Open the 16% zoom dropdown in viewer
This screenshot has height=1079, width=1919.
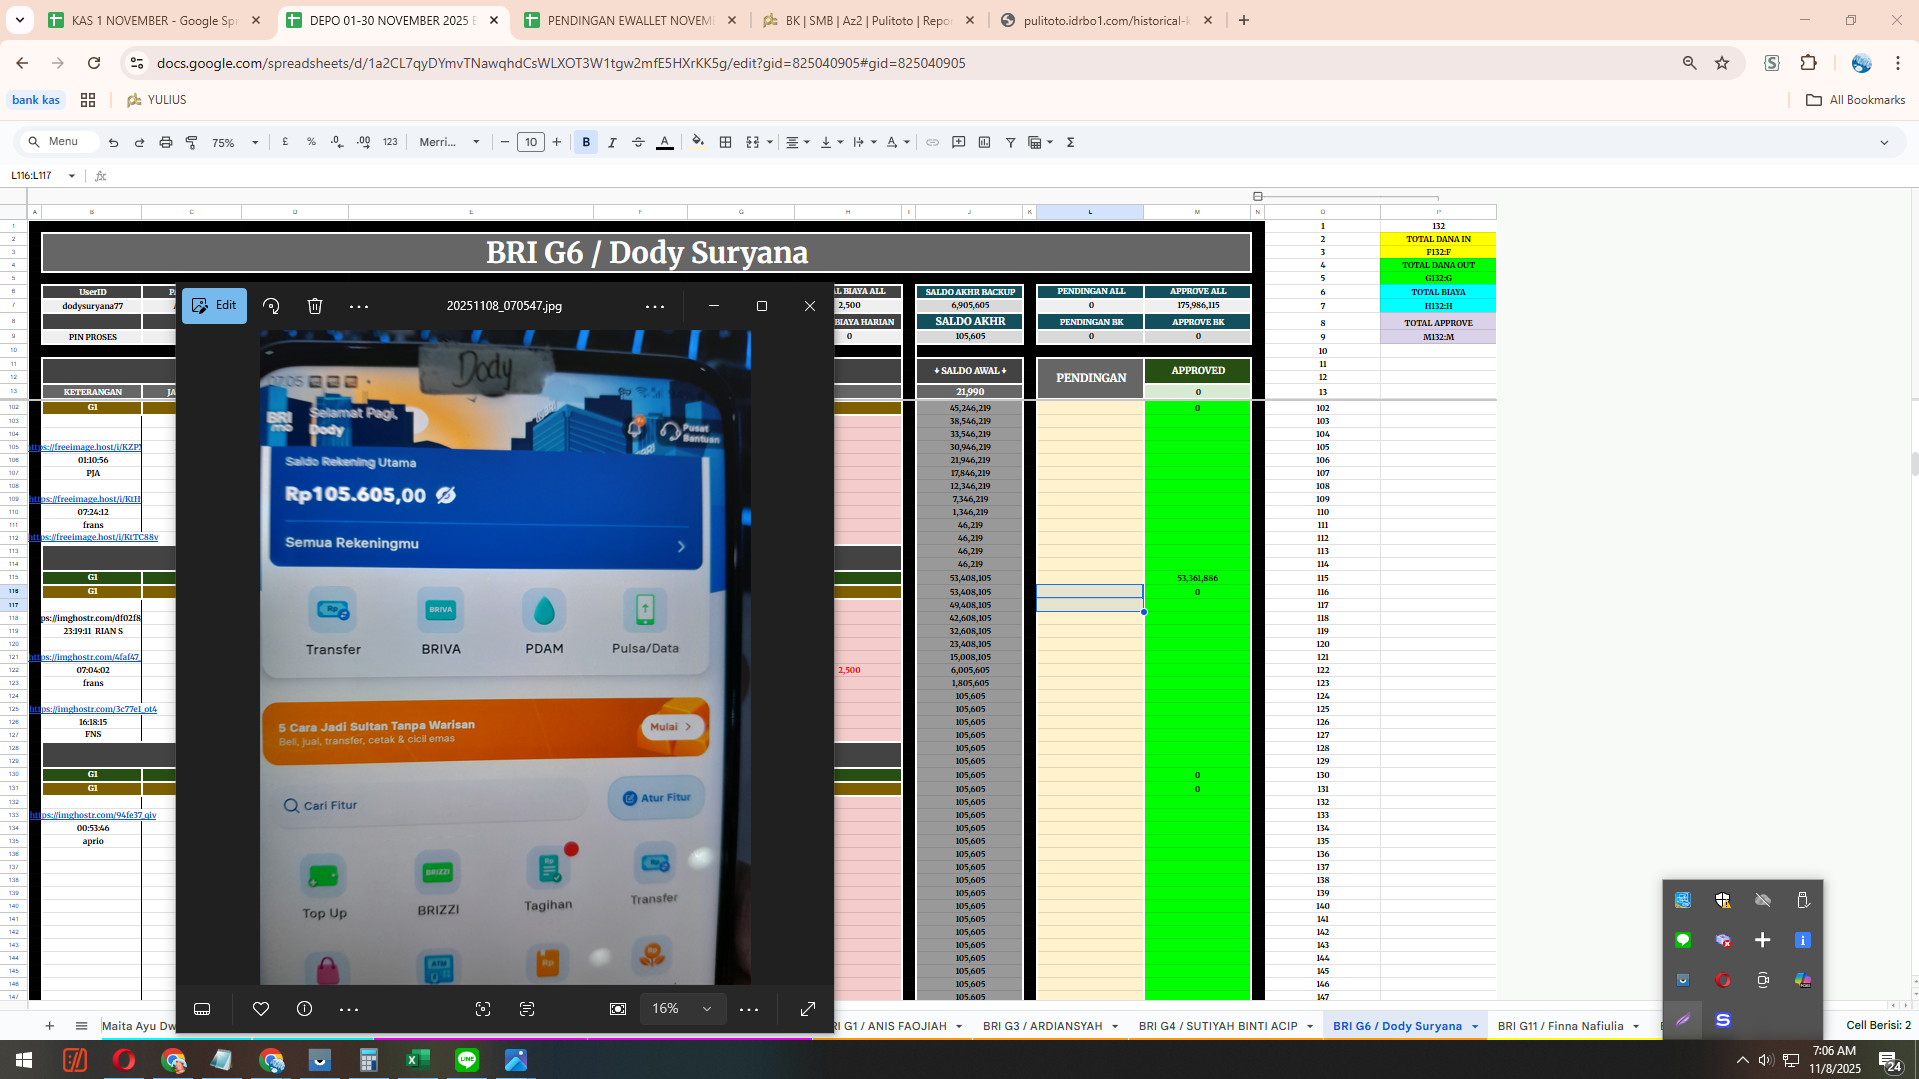point(682,1009)
